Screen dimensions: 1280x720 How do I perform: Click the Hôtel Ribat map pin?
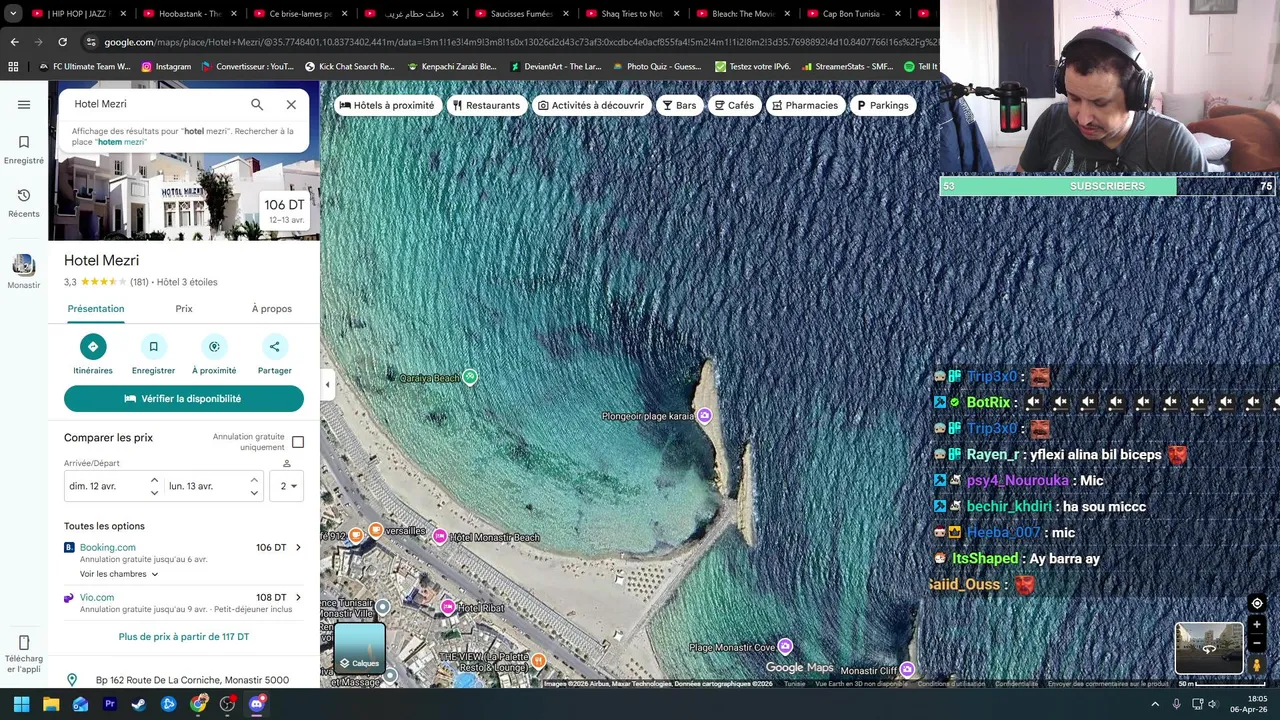(x=448, y=607)
